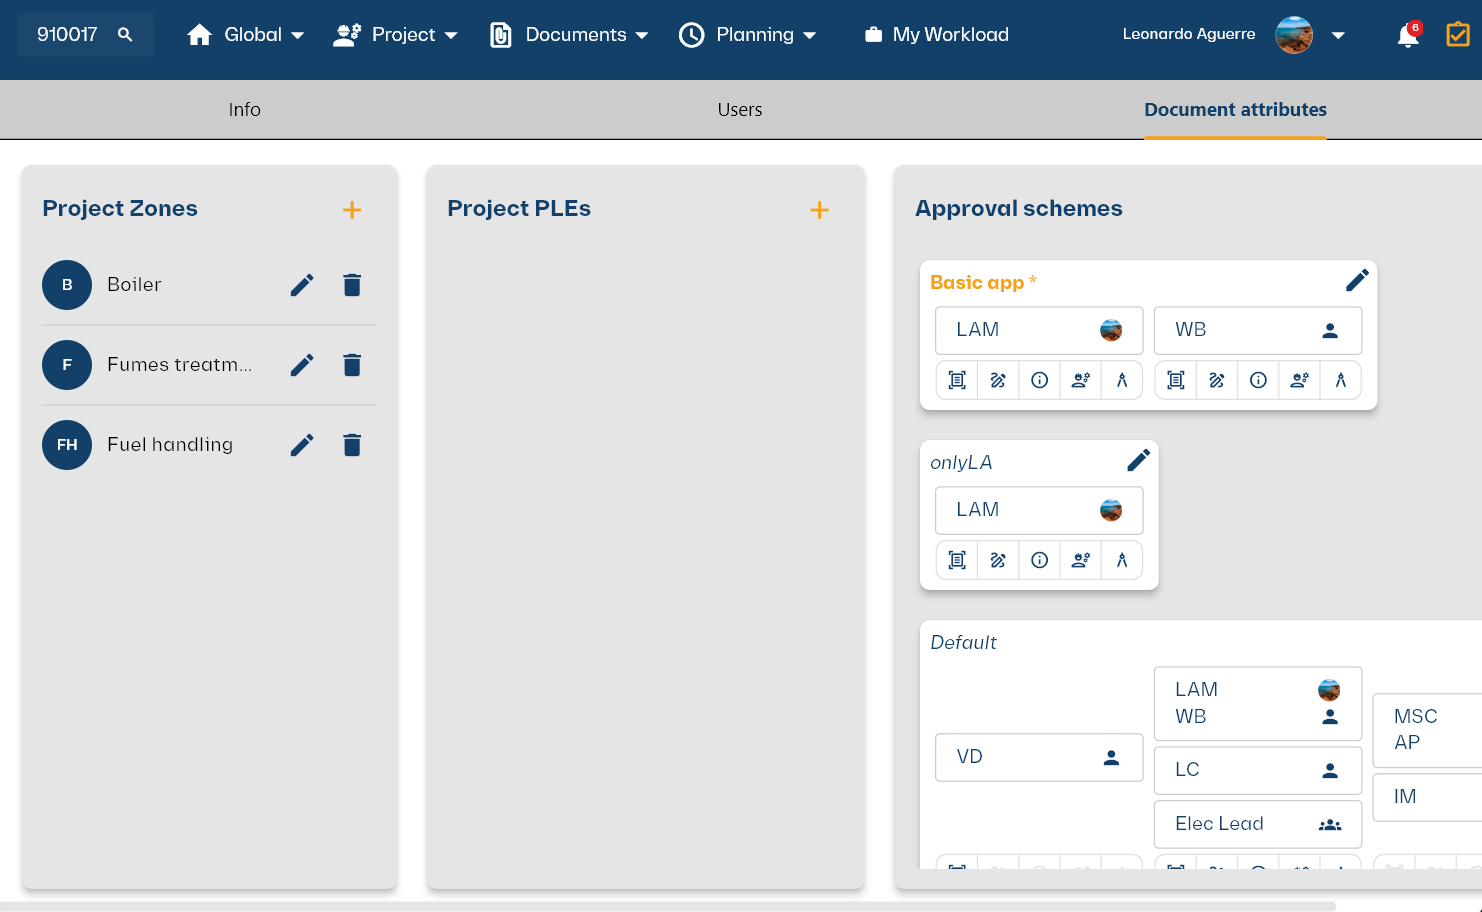
Task: Click compass icon under Basic app LAM
Action: coord(1122,380)
